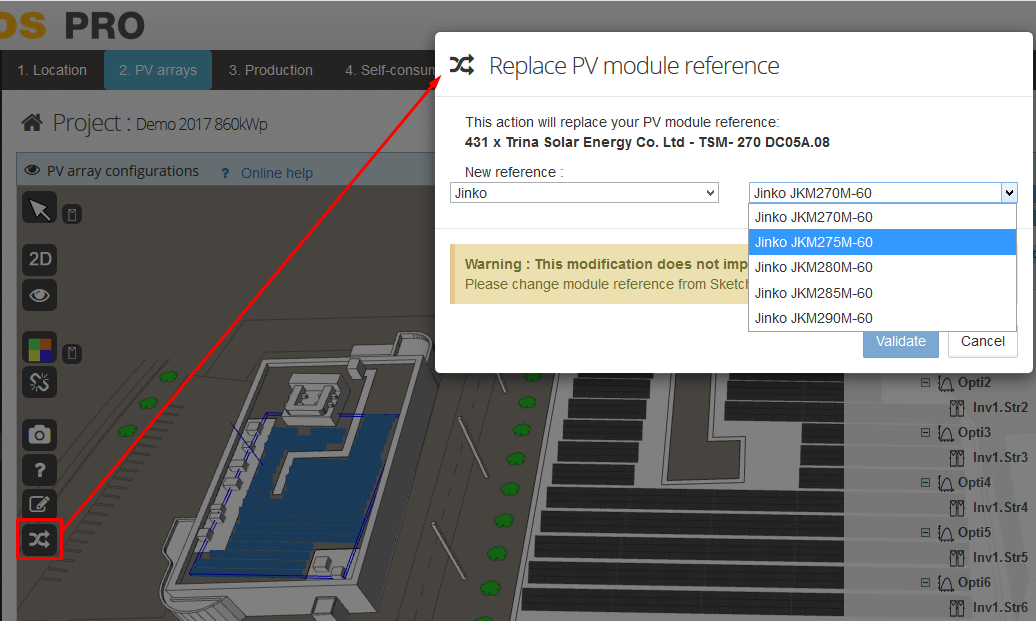Screen dimensions: 1036x621
Task: Click the edit pencil tool icon
Action: [39, 504]
